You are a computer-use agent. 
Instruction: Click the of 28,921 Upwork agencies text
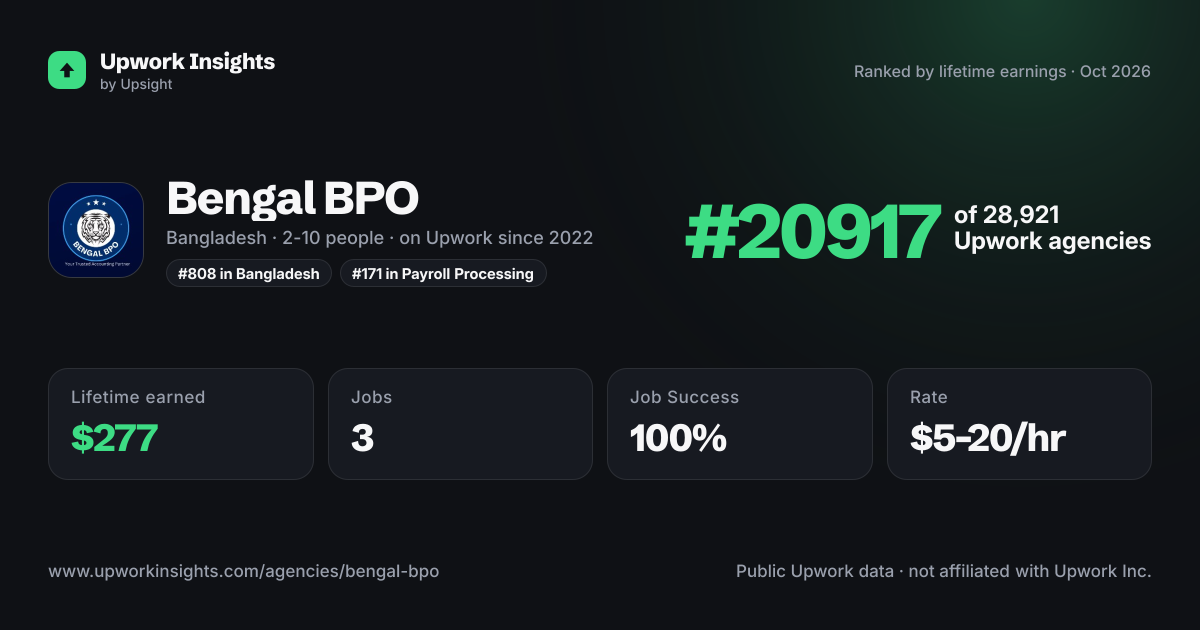click(1052, 228)
